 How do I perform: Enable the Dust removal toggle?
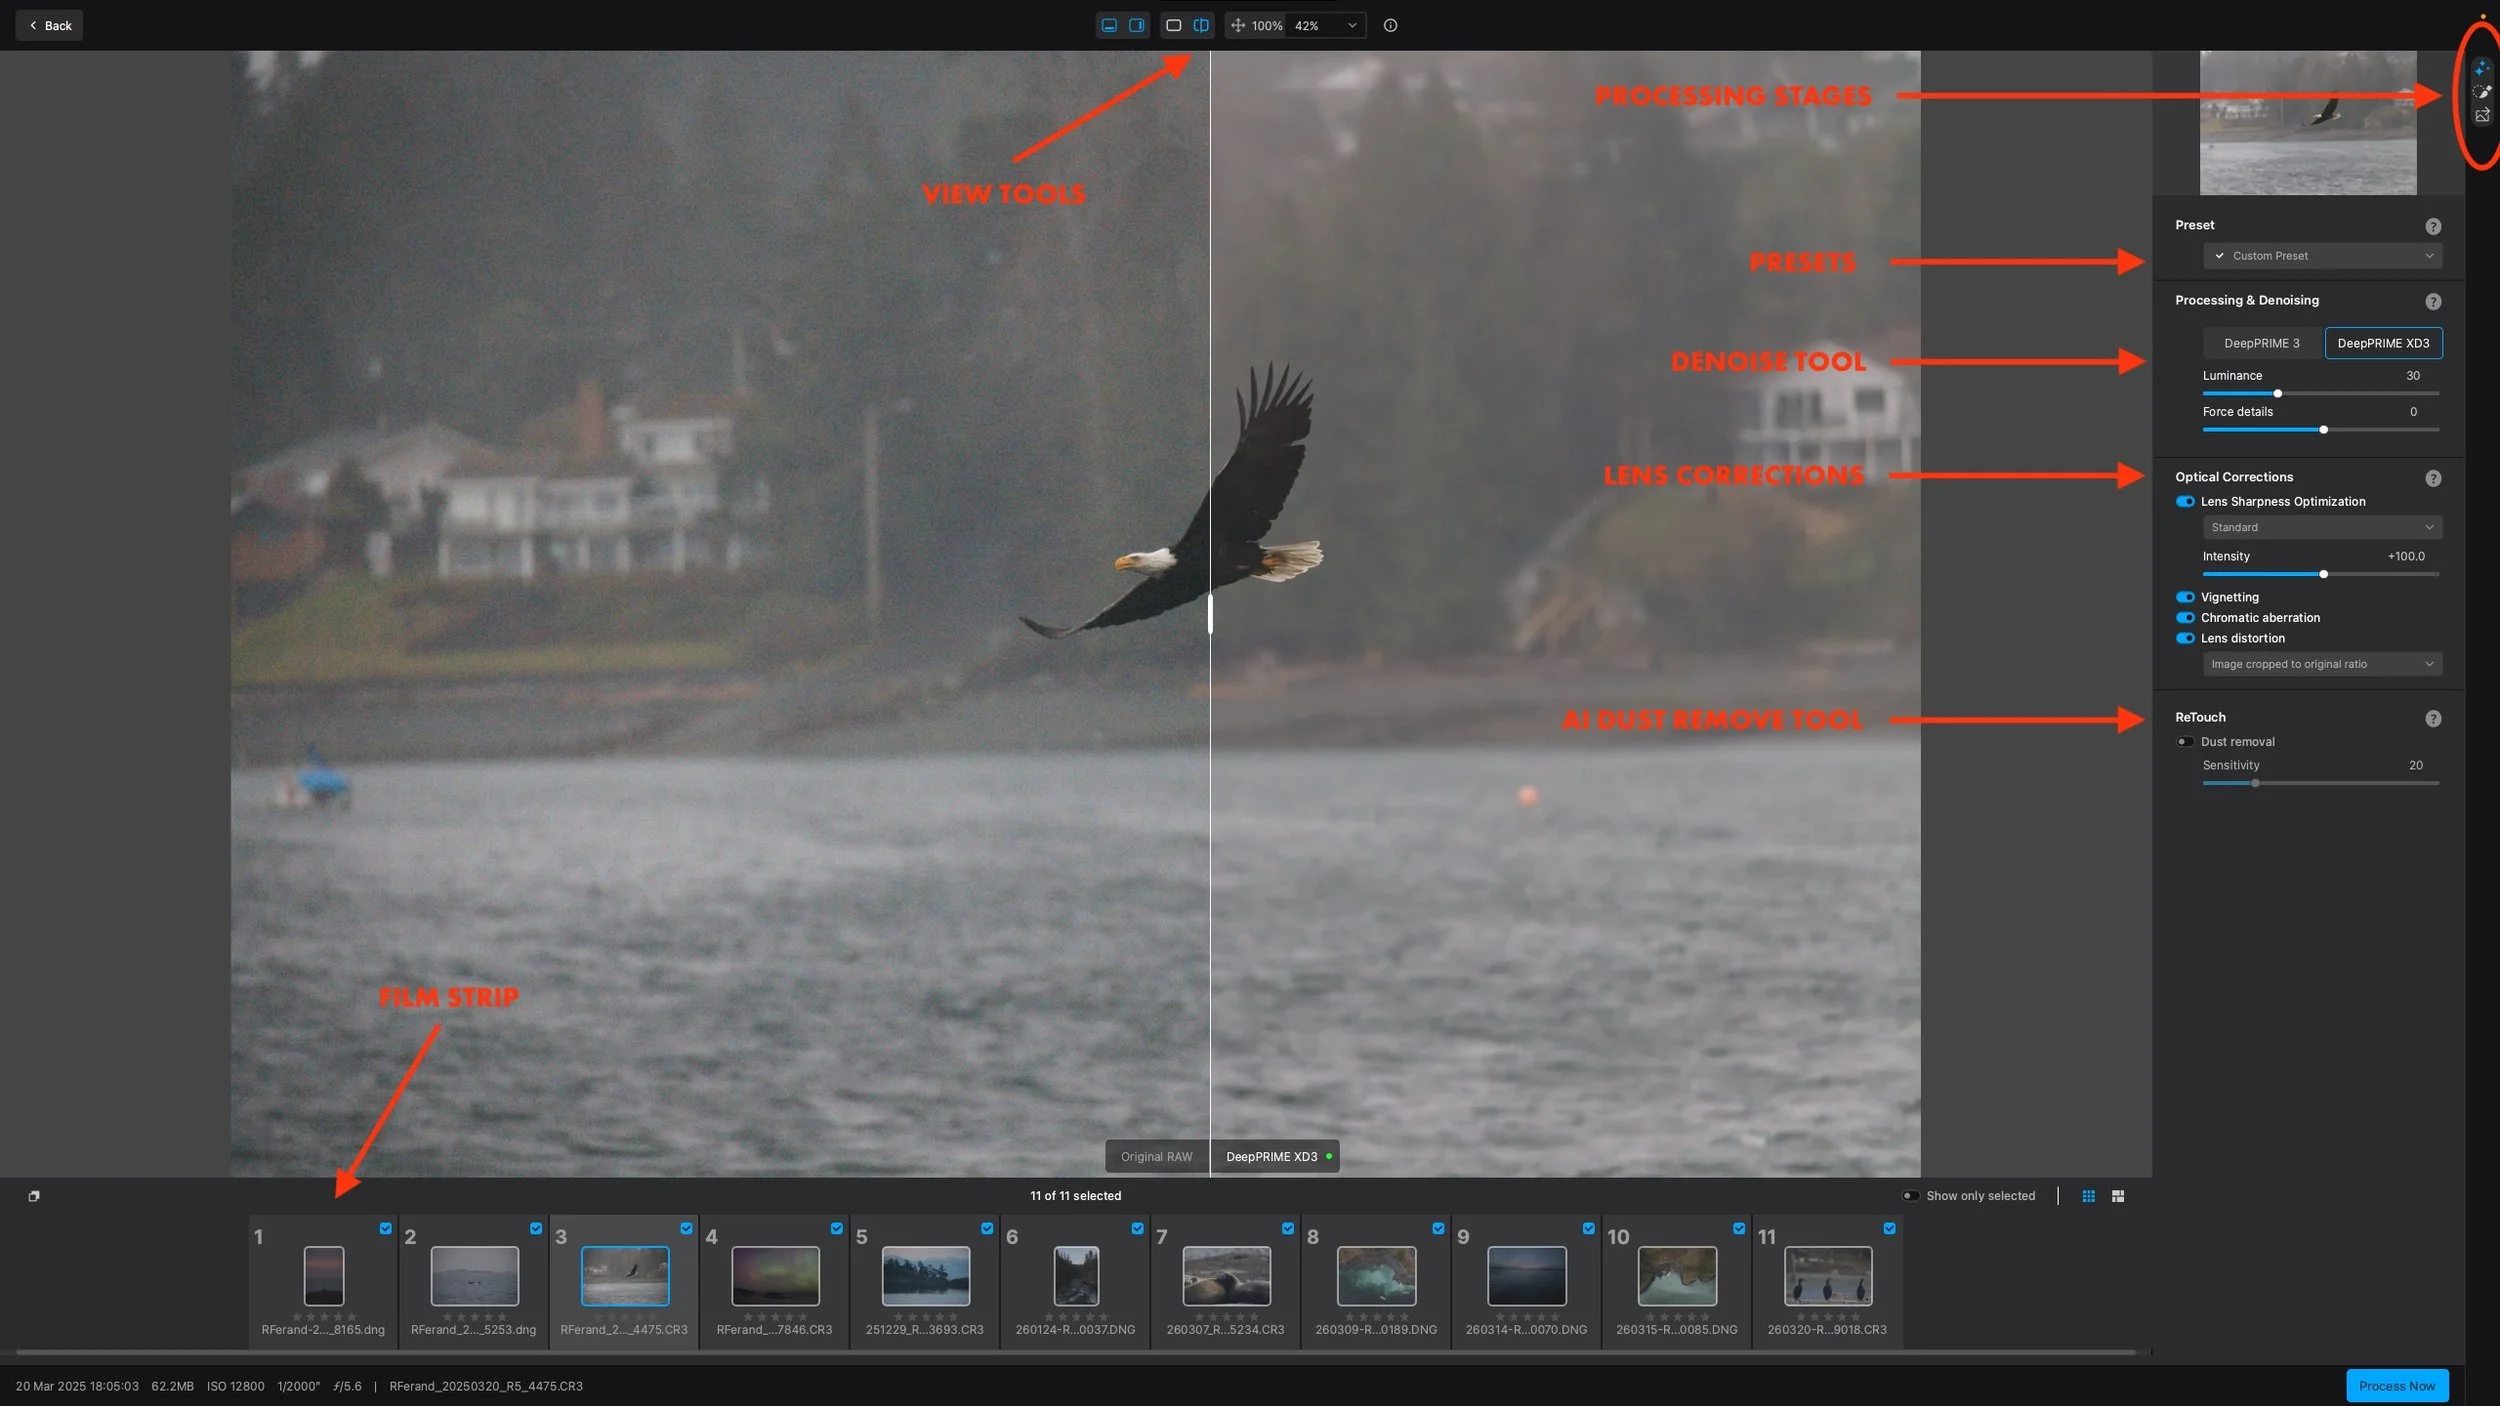2184,741
